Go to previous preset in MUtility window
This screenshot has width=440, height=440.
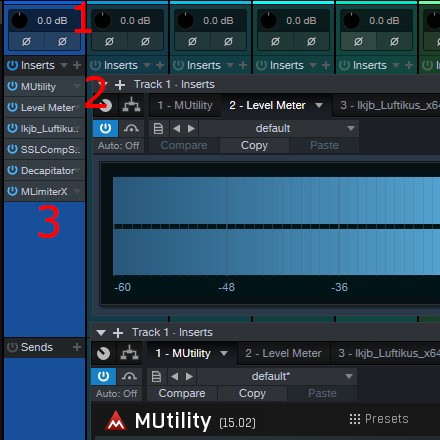click(175, 376)
